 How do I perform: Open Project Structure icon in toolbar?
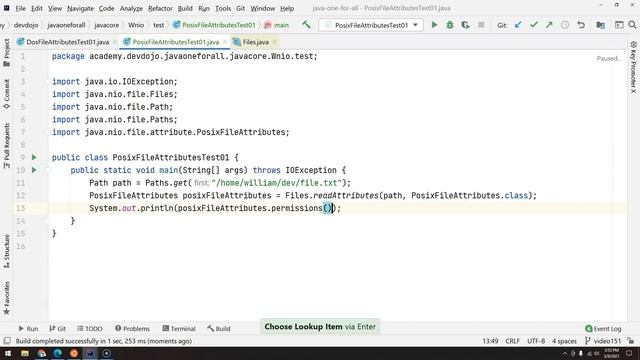click(600, 25)
